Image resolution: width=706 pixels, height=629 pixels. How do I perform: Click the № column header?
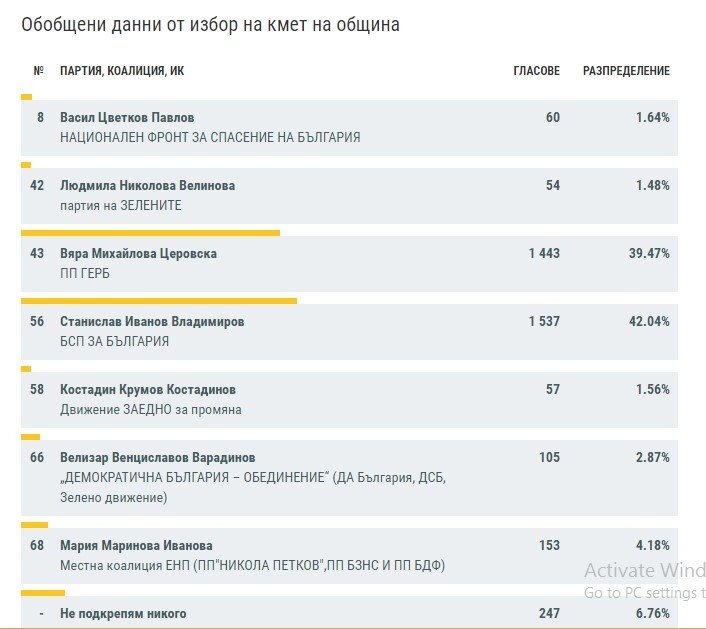click(x=39, y=71)
